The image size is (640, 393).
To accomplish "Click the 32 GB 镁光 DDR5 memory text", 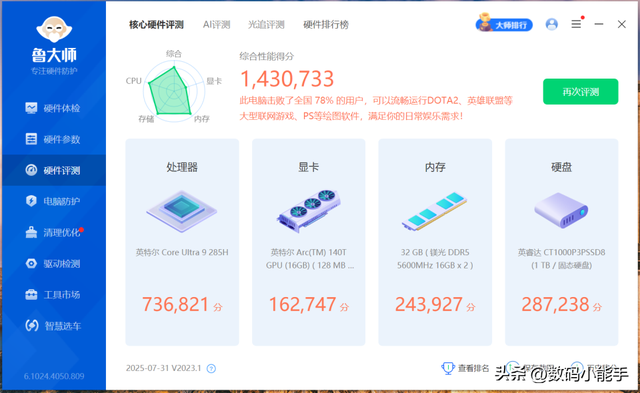I will (435, 259).
